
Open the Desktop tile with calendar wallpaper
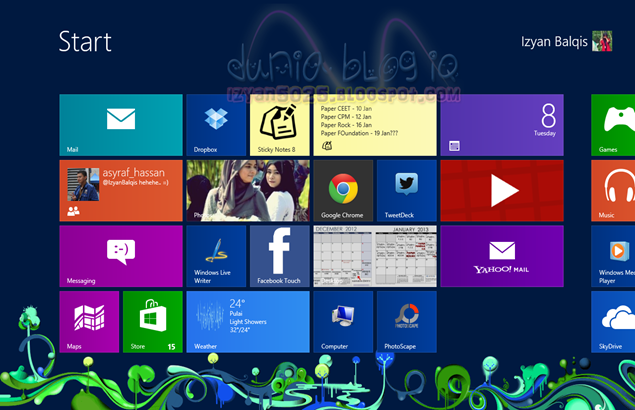pyautogui.click(x=375, y=256)
